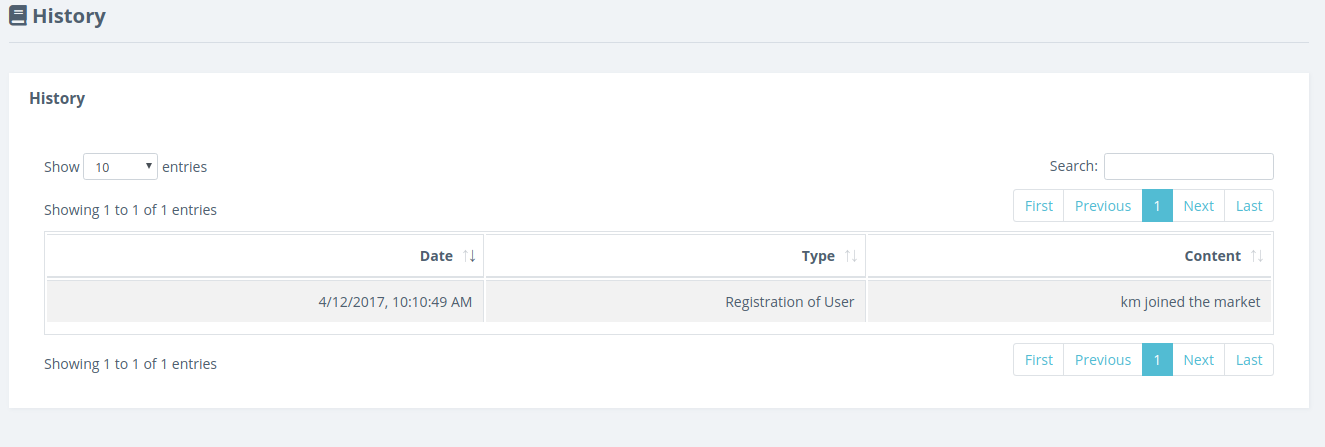Click the History book icon in the header

tap(17, 16)
